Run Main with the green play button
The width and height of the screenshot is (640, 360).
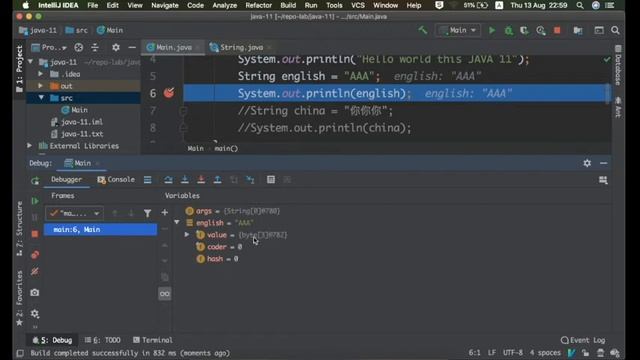click(492, 30)
